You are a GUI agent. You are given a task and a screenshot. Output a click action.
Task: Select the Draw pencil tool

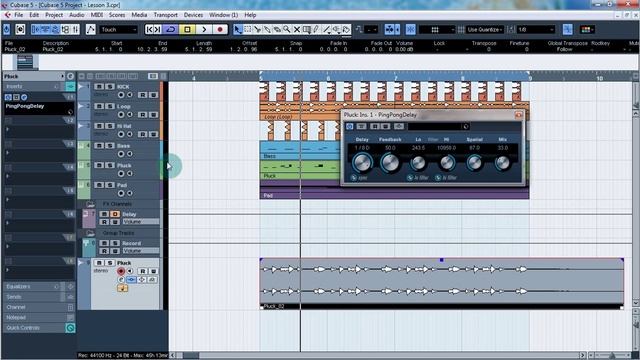pyautogui.click(x=316, y=29)
